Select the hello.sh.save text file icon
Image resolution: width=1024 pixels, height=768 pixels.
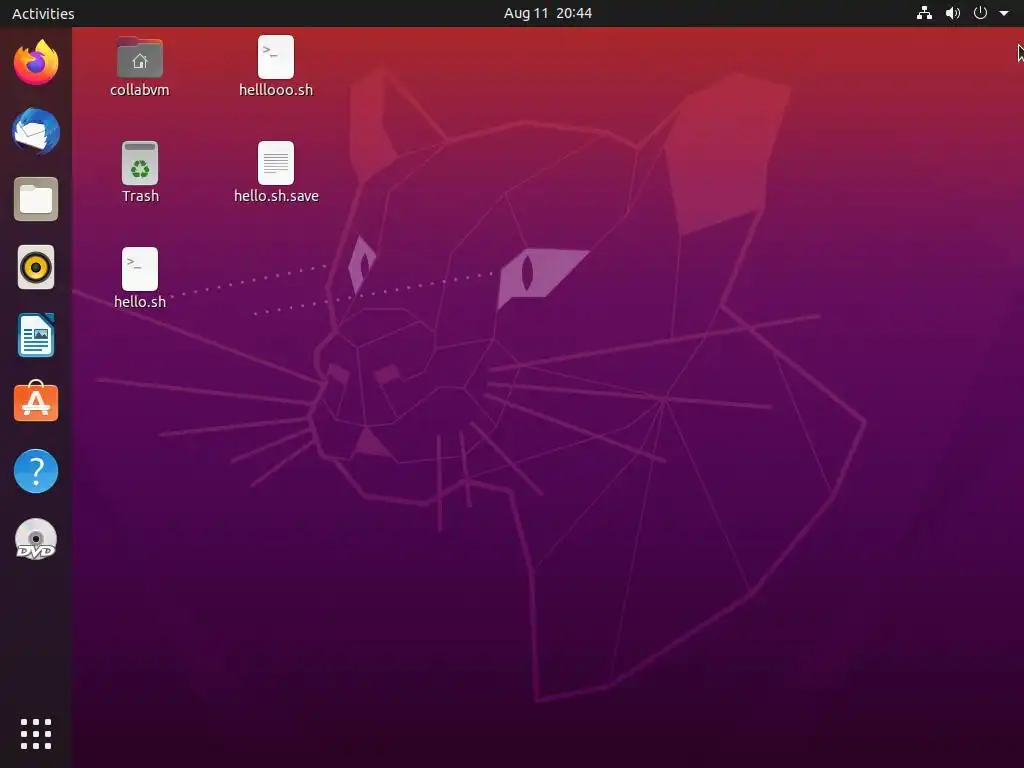click(x=276, y=163)
